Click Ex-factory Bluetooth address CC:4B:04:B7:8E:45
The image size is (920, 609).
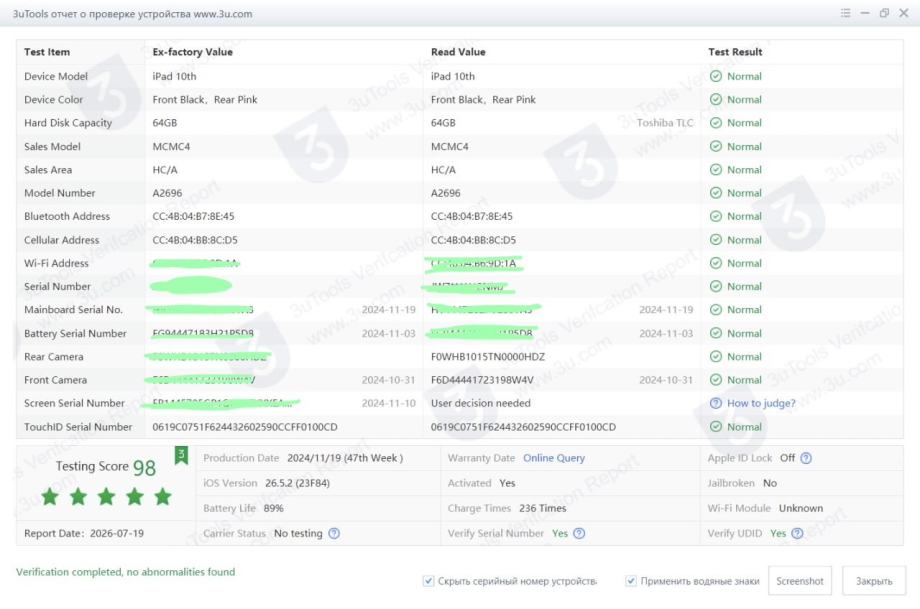(193, 216)
